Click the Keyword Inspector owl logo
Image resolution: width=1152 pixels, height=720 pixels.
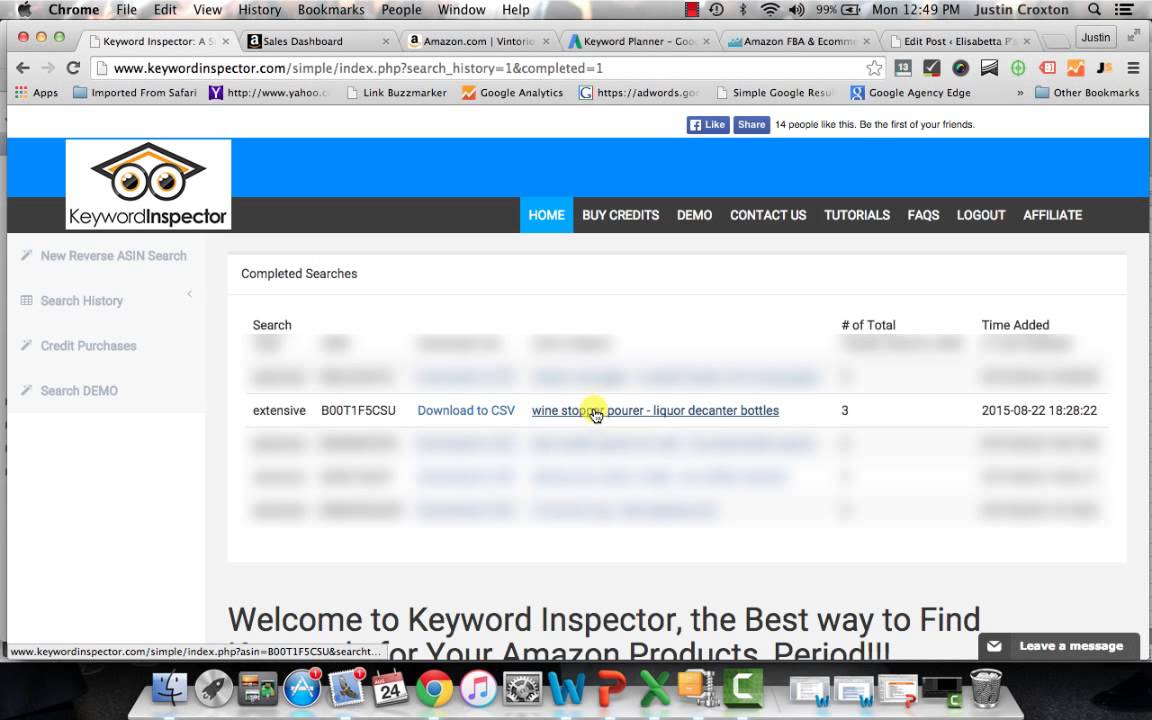pyautogui.click(x=148, y=184)
